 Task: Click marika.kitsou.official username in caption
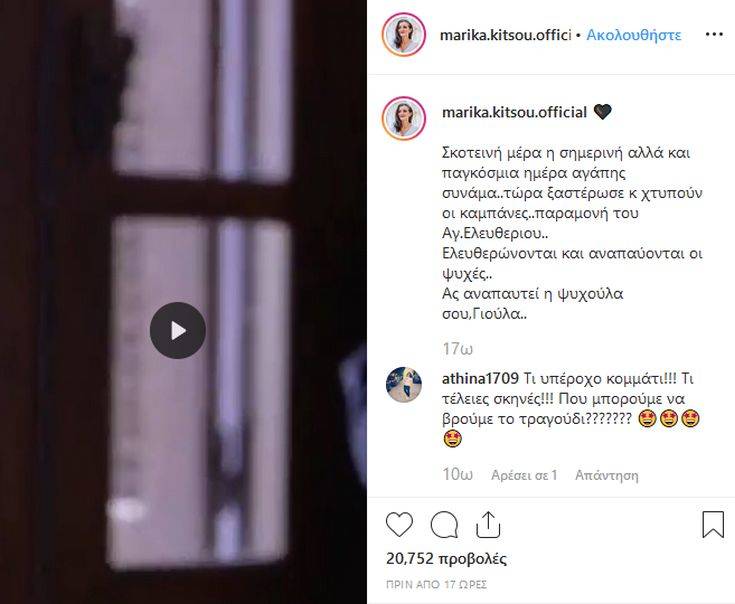coord(514,112)
